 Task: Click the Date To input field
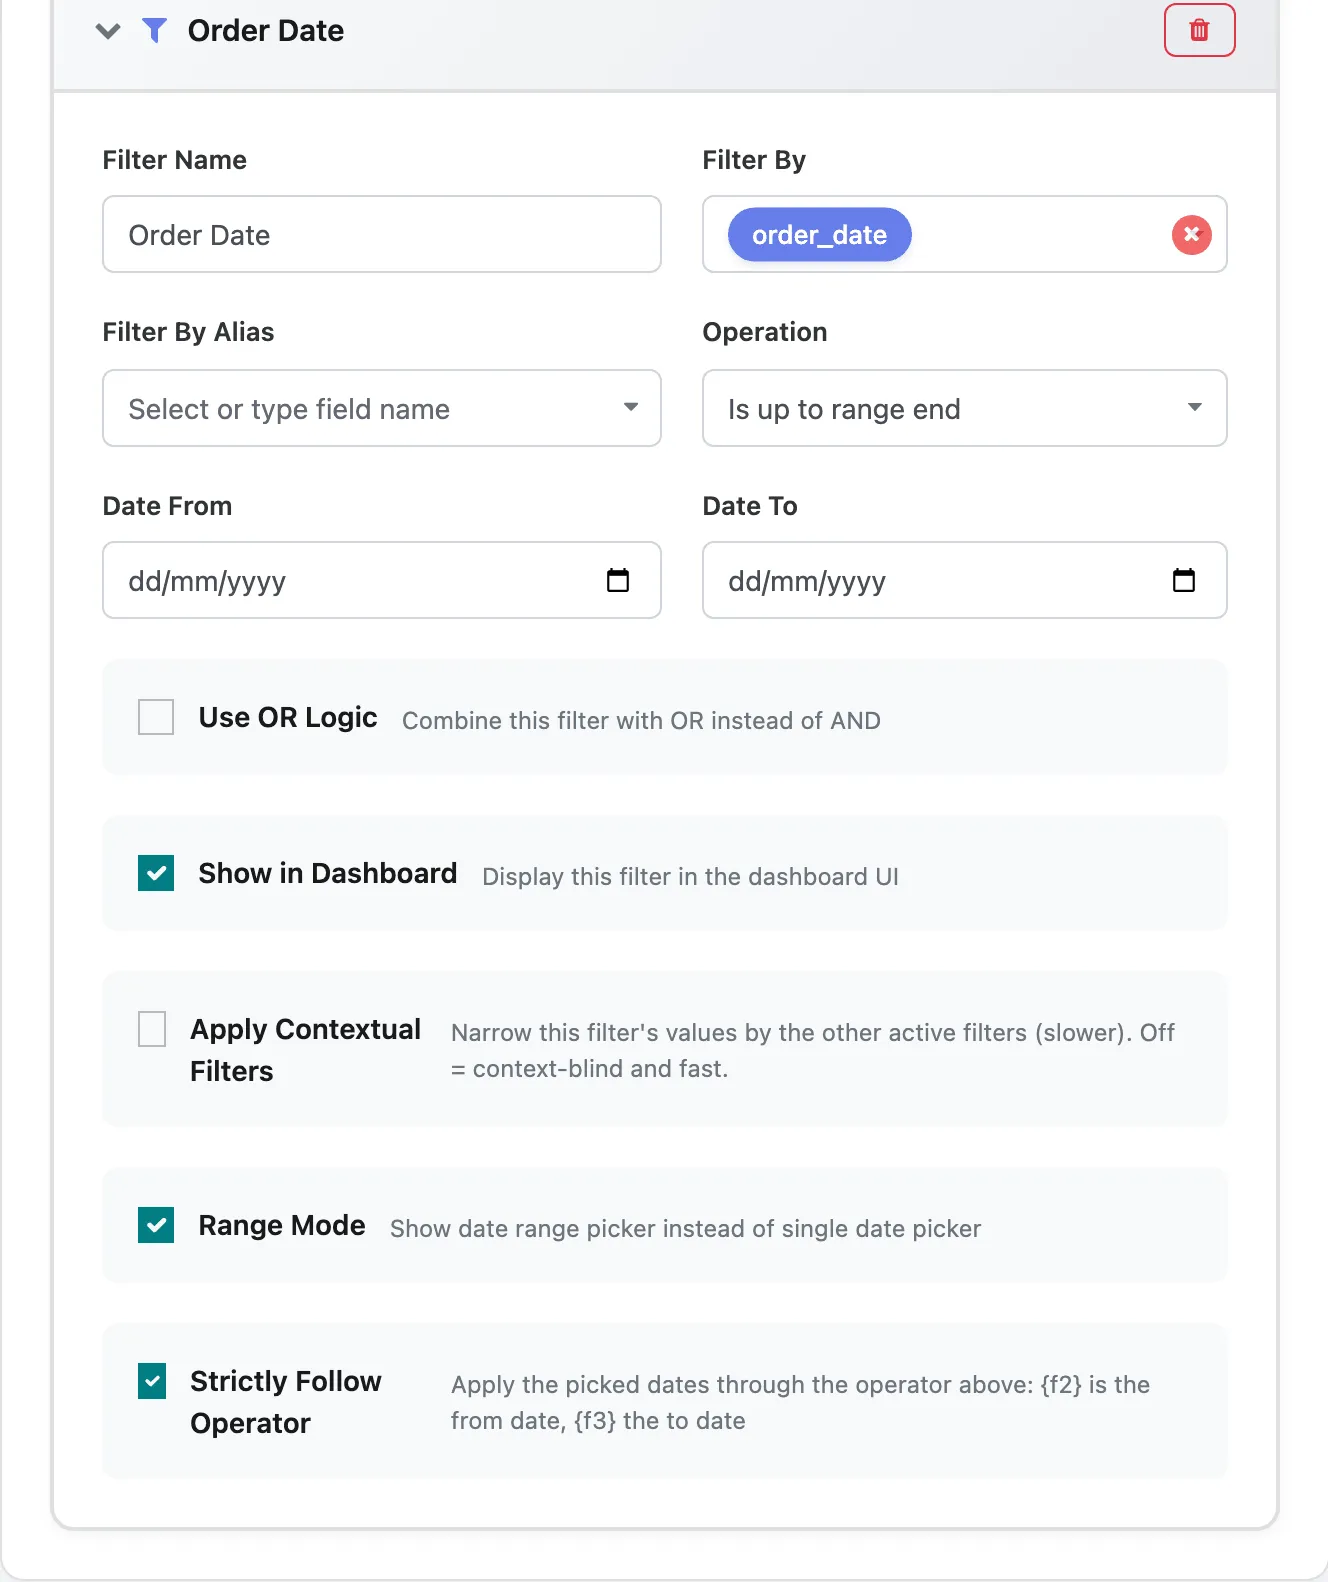pyautogui.click(x=964, y=580)
